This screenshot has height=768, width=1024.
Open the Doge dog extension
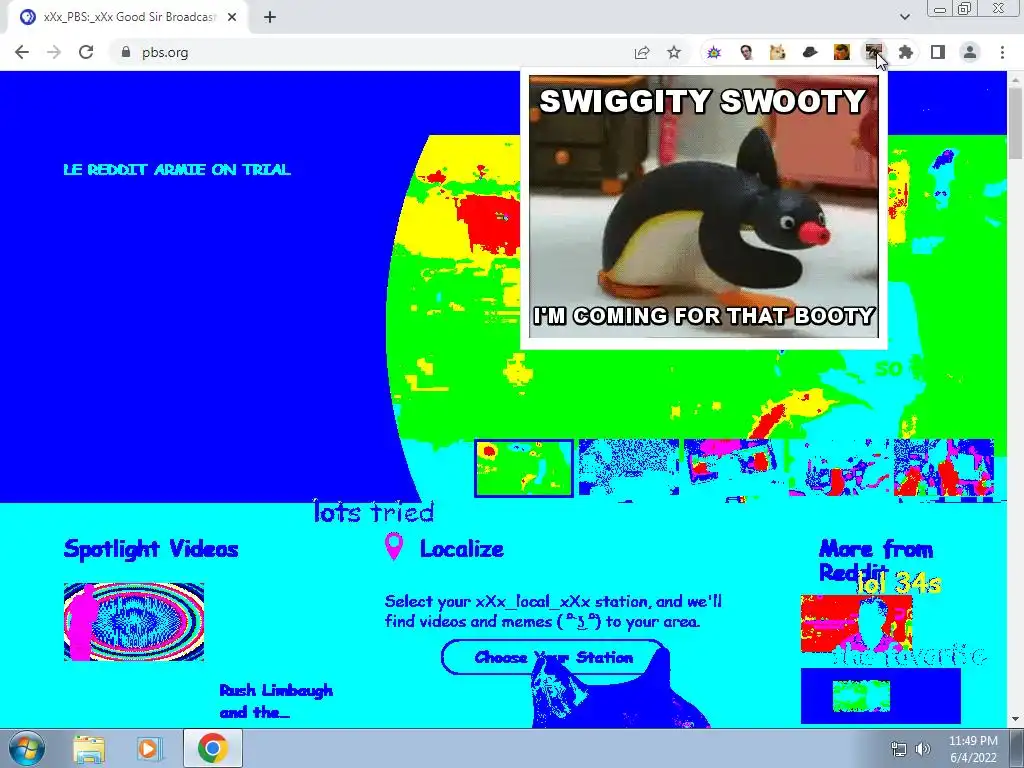click(x=777, y=52)
